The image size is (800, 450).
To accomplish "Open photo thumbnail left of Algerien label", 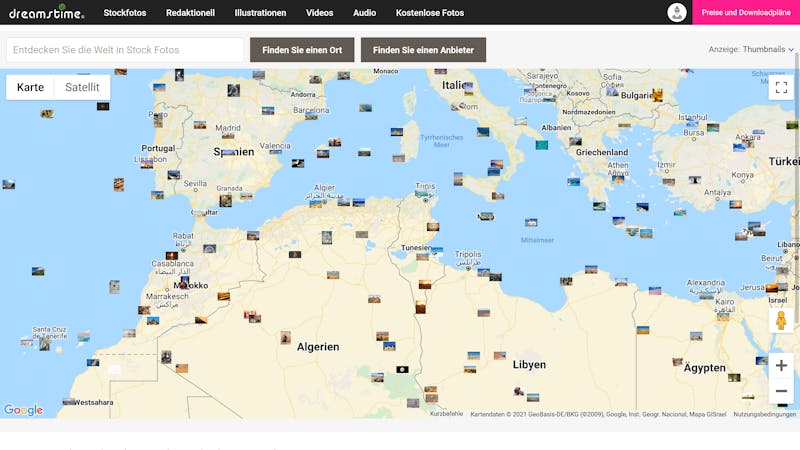I will 286,338.
